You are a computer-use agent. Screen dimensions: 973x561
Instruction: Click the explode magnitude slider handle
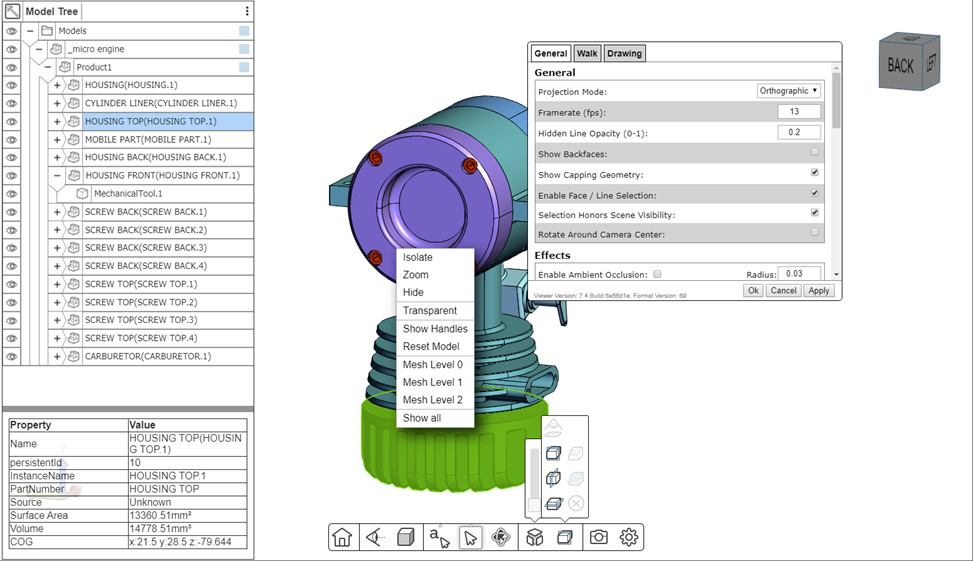click(x=534, y=505)
